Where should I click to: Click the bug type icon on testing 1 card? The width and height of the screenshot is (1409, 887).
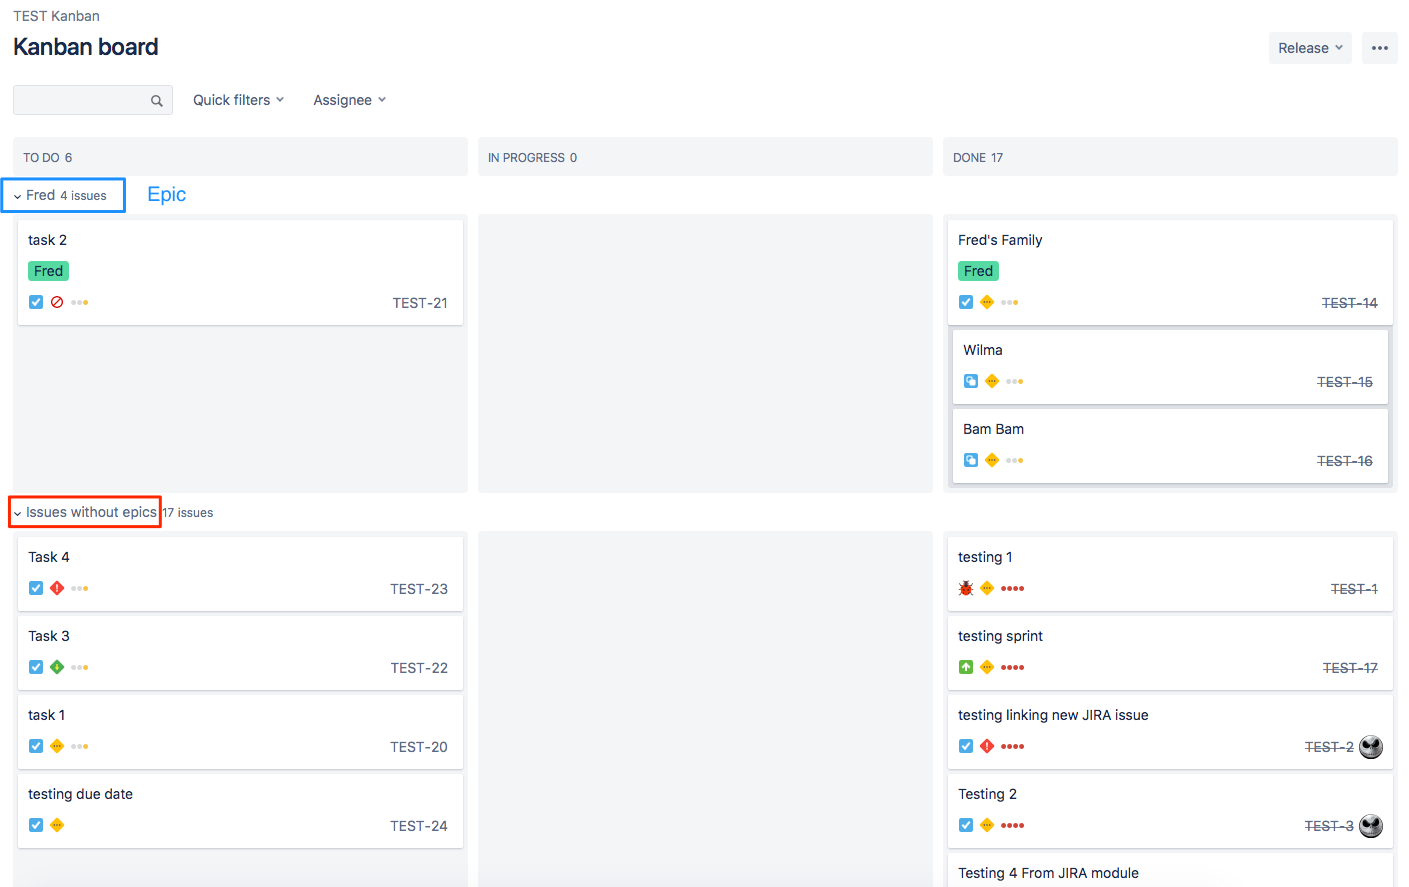(966, 588)
